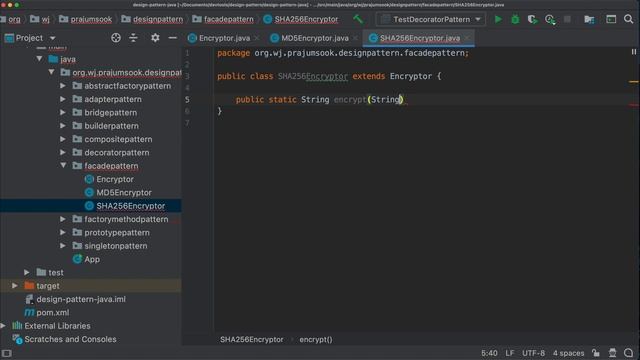Image resolution: width=640 pixels, height=360 pixels.
Task: Expand the test folder arrow
Action: click(27, 272)
